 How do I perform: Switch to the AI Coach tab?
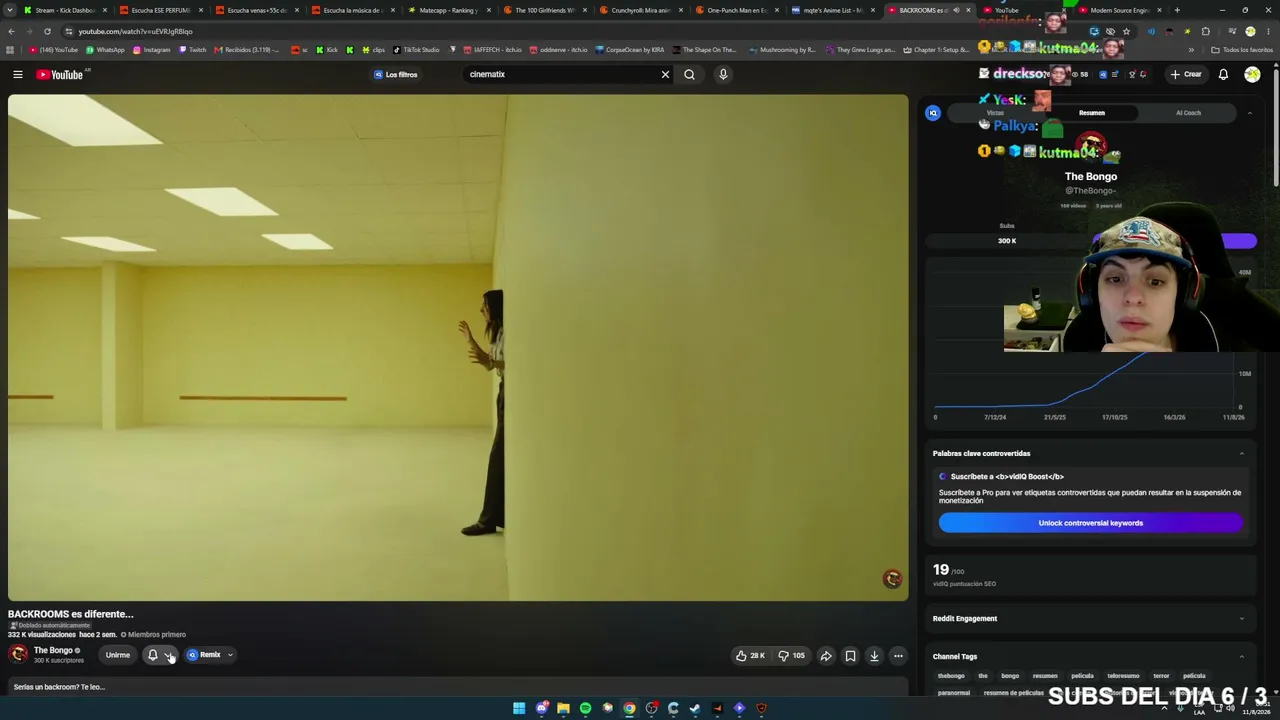click(x=1188, y=113)
